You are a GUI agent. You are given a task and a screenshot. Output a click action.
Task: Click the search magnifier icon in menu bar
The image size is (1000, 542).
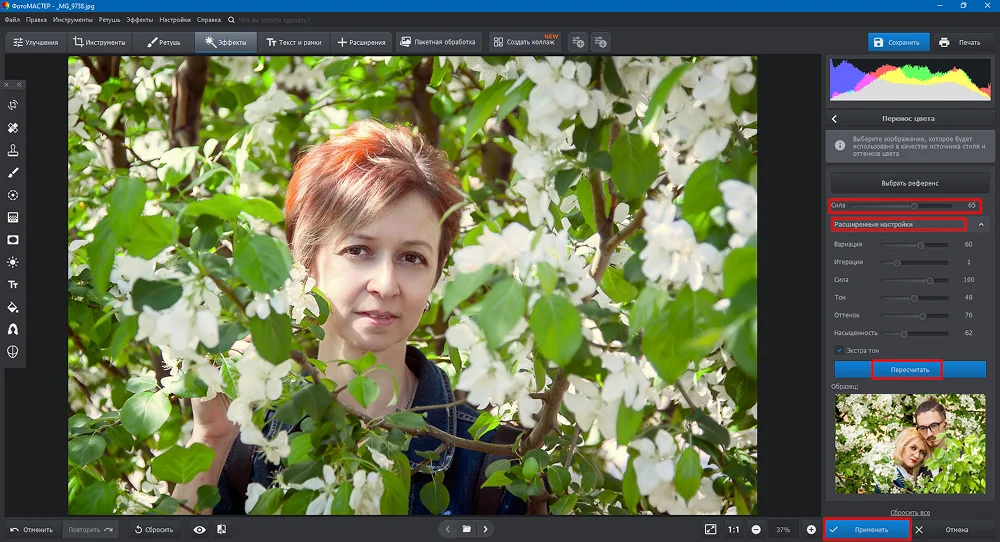(x=231, y=20)
